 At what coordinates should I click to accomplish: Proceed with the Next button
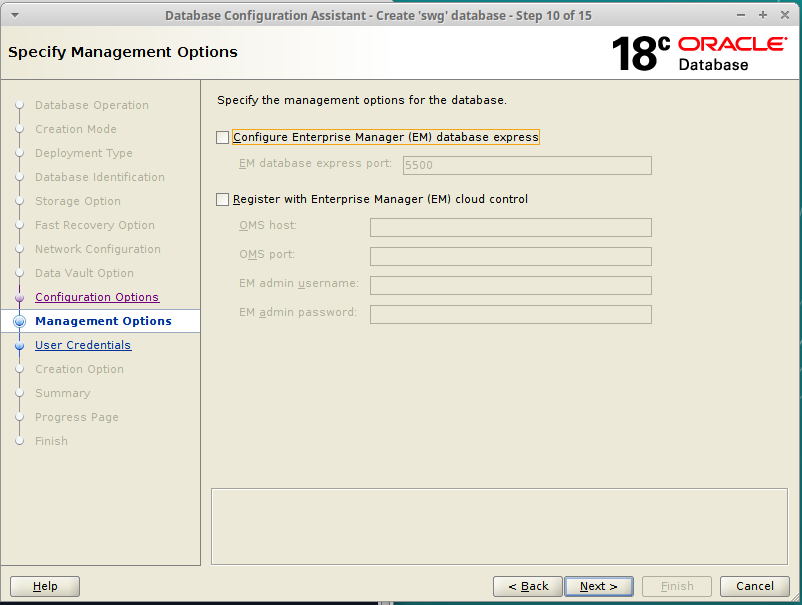coord(599,586)
